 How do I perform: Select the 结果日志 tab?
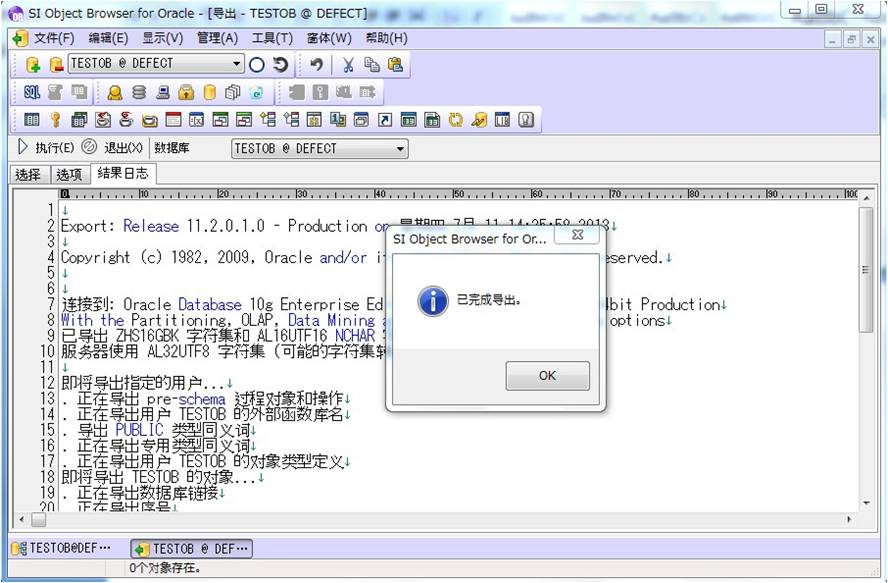123,173
